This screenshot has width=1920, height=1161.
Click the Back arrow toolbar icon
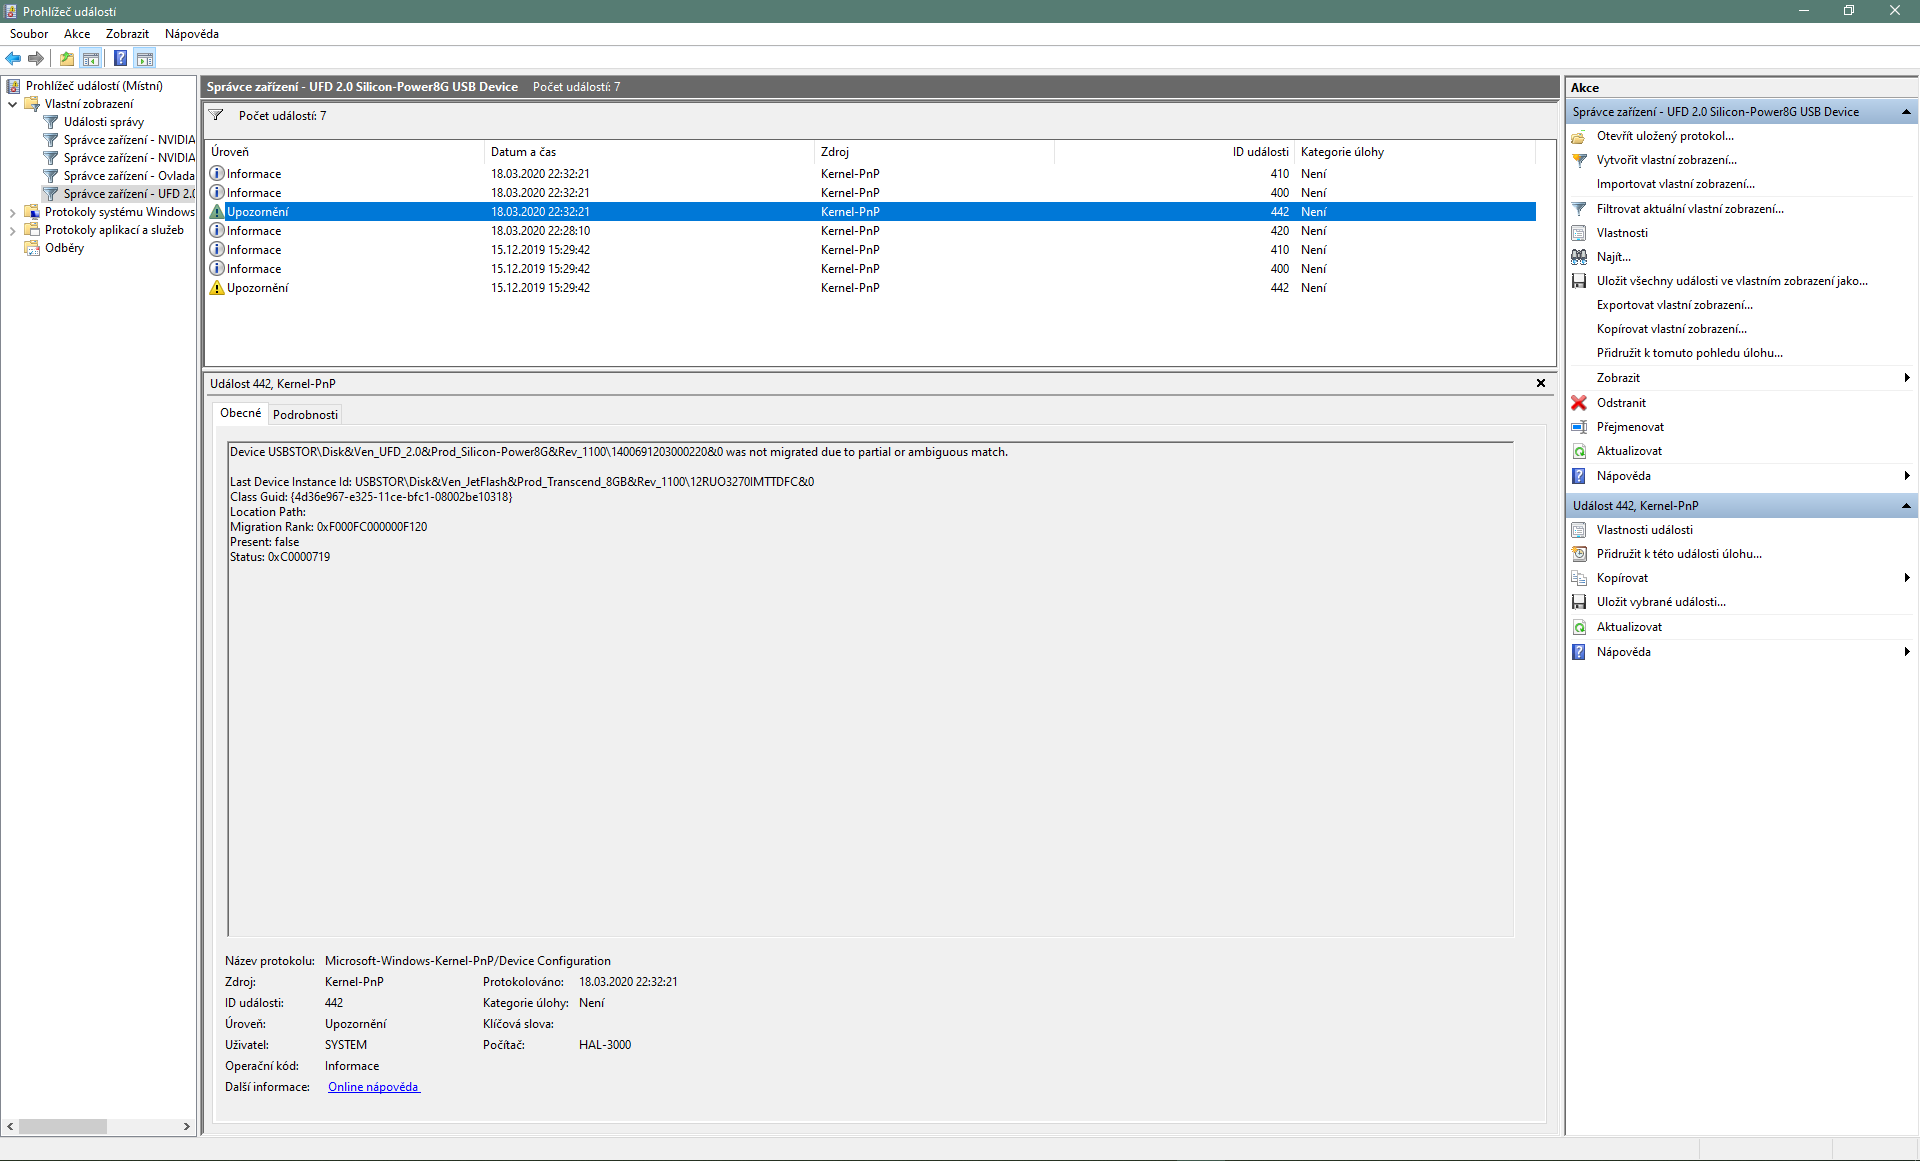pyautogui.click(x=13, y=59)
